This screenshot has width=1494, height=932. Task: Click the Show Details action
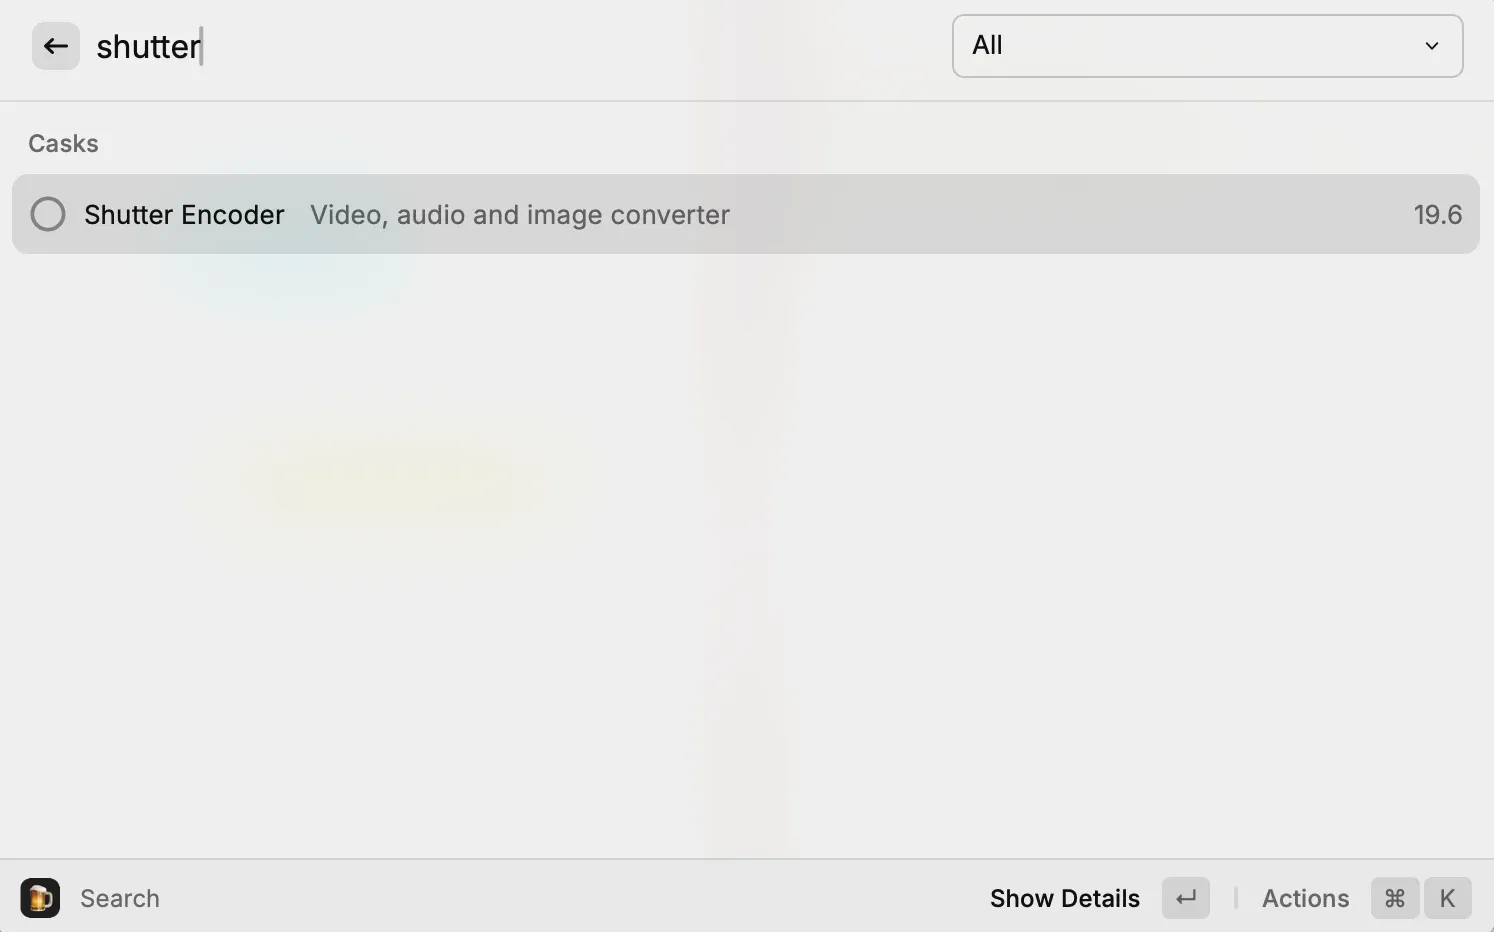(x=1064, y=898)
